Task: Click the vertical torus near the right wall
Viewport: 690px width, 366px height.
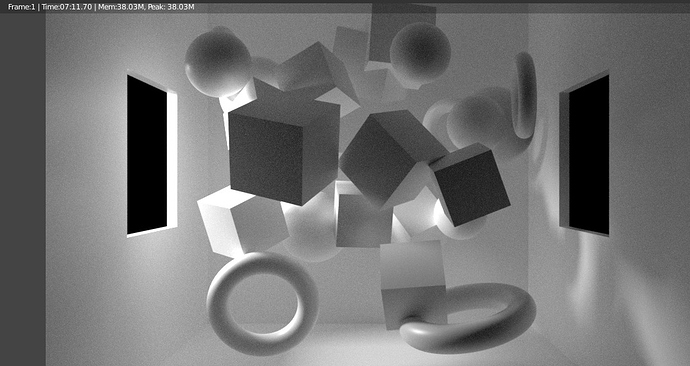Action: 525,95
